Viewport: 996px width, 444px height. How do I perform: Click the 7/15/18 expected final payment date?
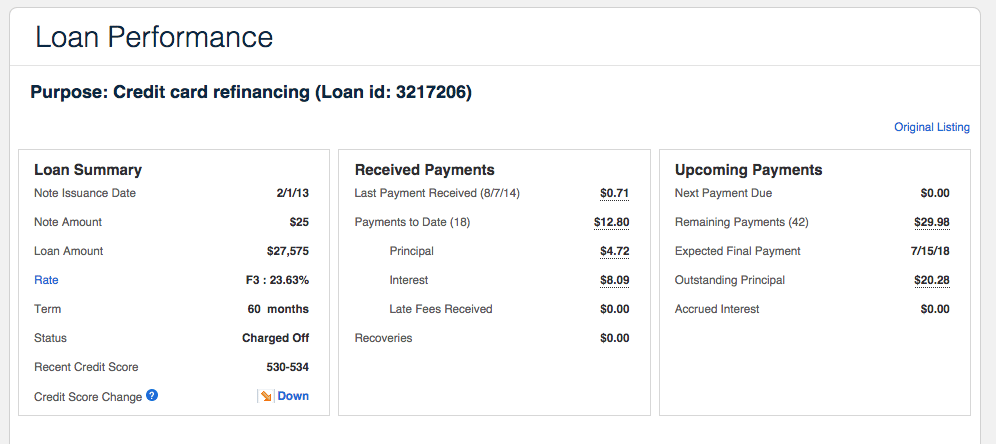pos(927,251)
